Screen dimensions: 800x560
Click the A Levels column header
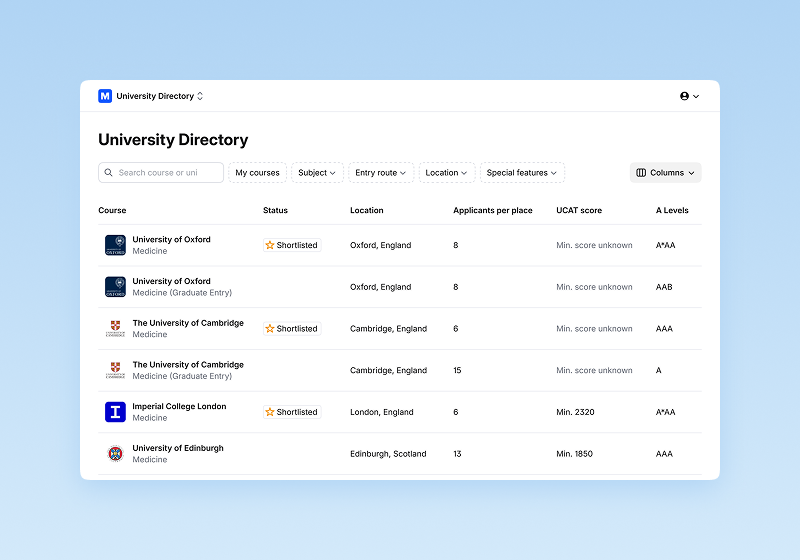(672, 210)
